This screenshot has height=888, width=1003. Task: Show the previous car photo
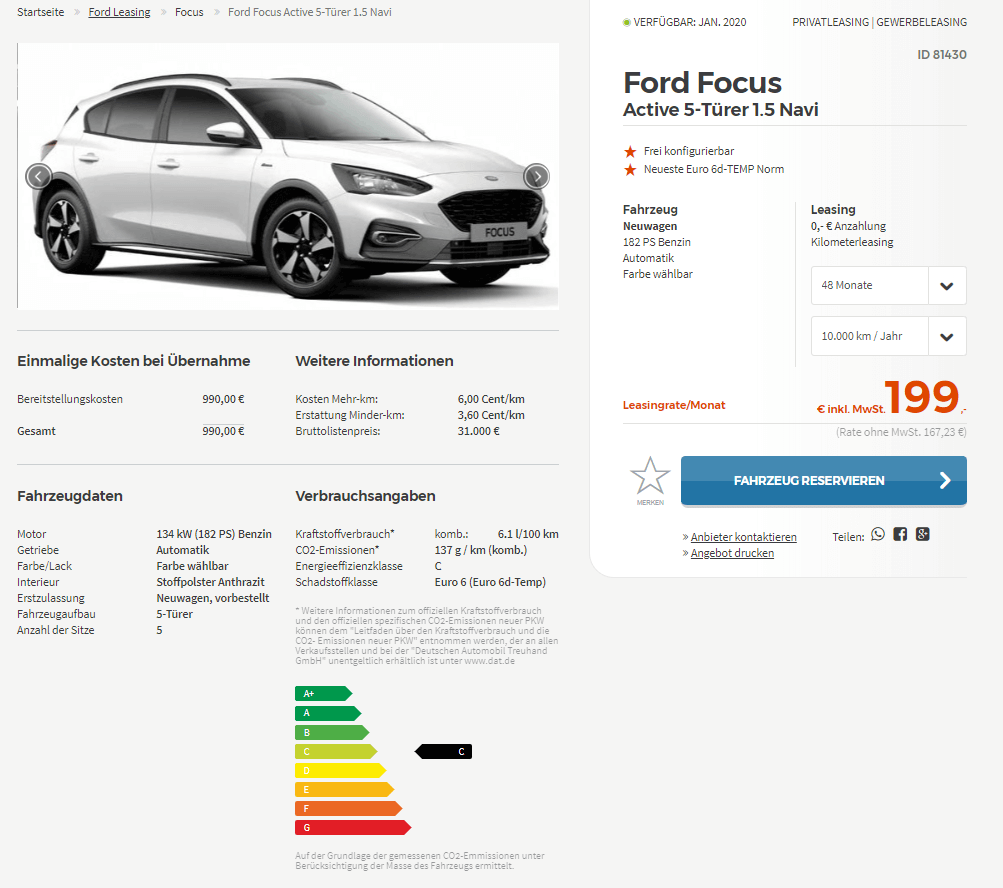(x=38, y=176)
